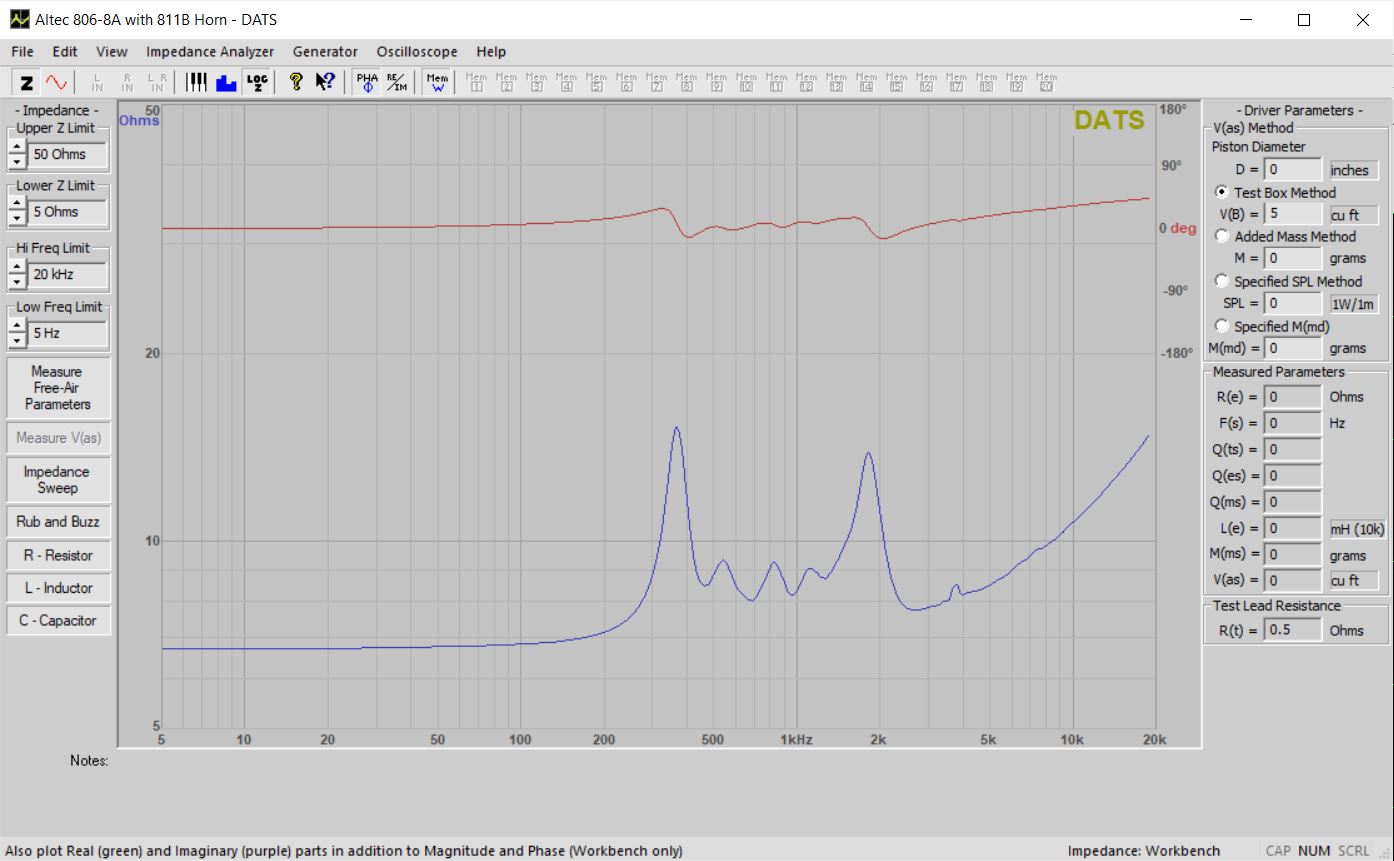
Task: Click the L - Inductor button
Action: pyautogui.click(x=57, y=588)
